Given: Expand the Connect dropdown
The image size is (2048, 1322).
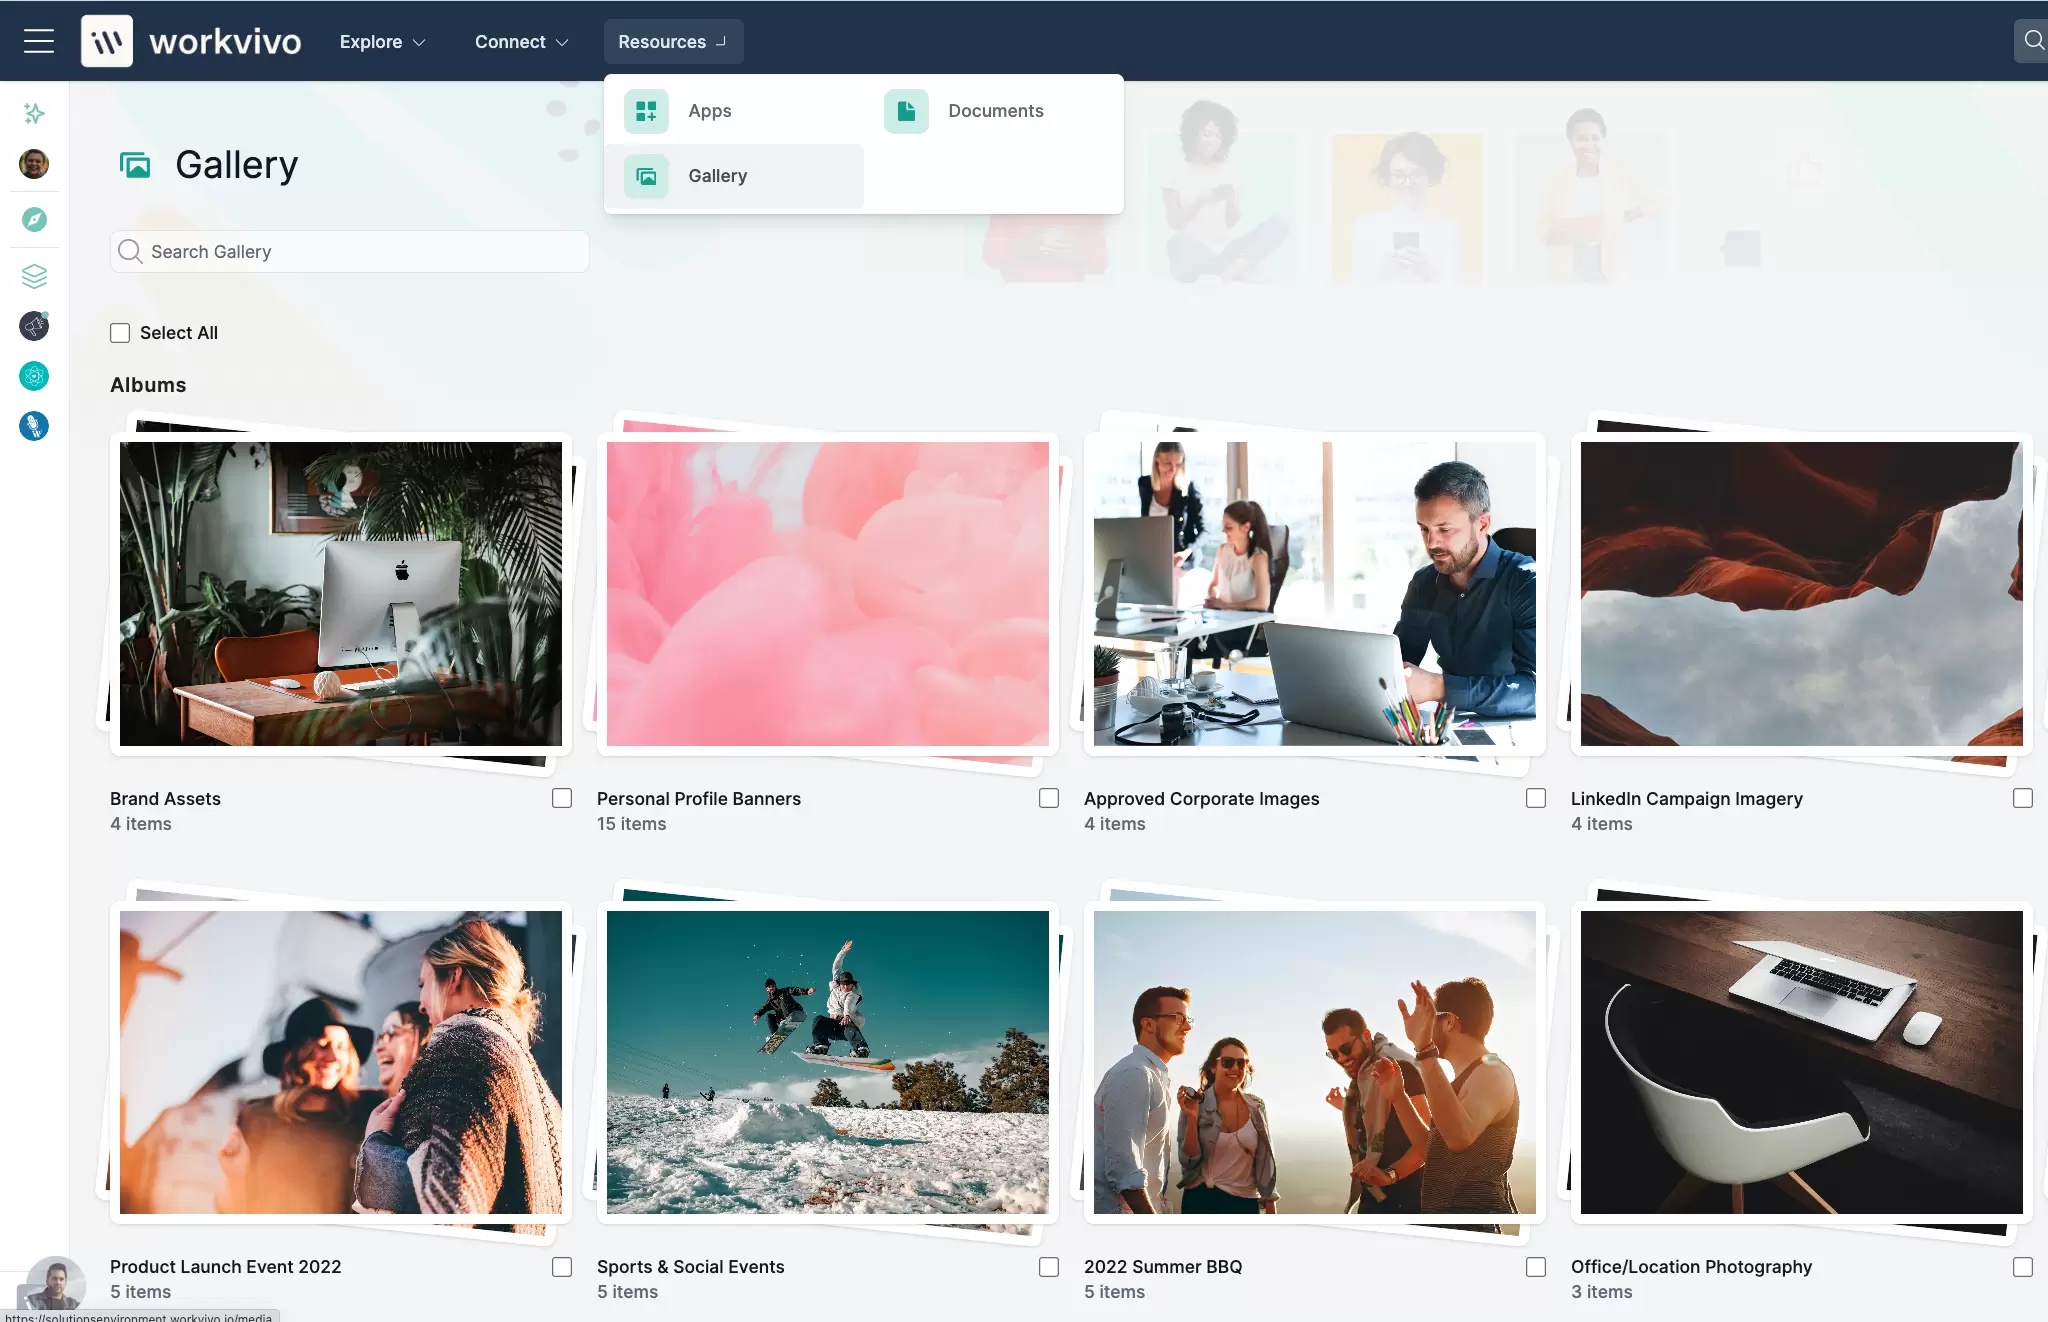Looking at the screenshot, I should 521,42.
